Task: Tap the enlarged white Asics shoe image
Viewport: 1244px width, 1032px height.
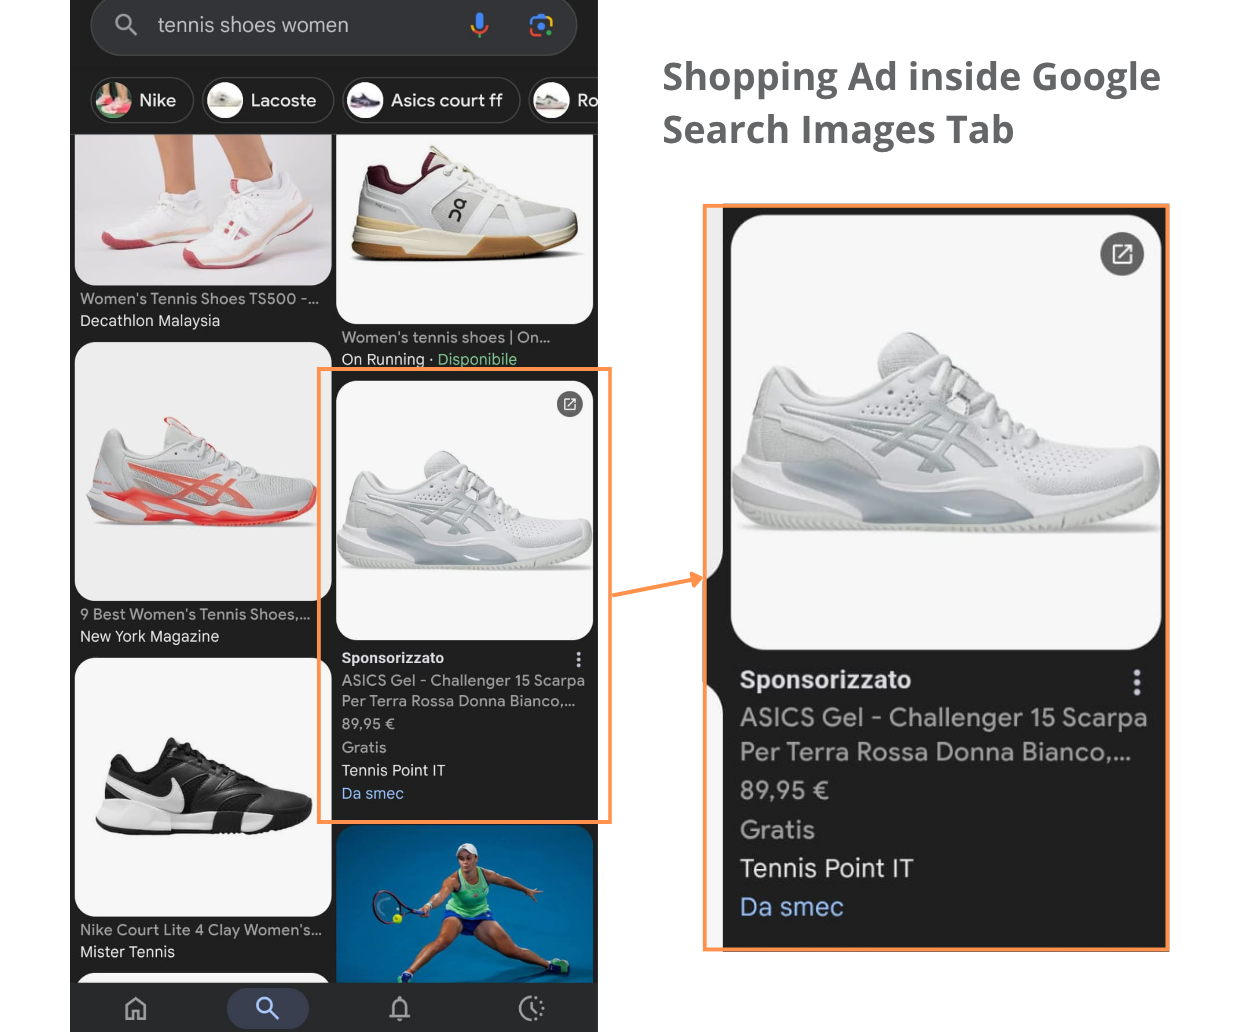Action: [946, 432]
